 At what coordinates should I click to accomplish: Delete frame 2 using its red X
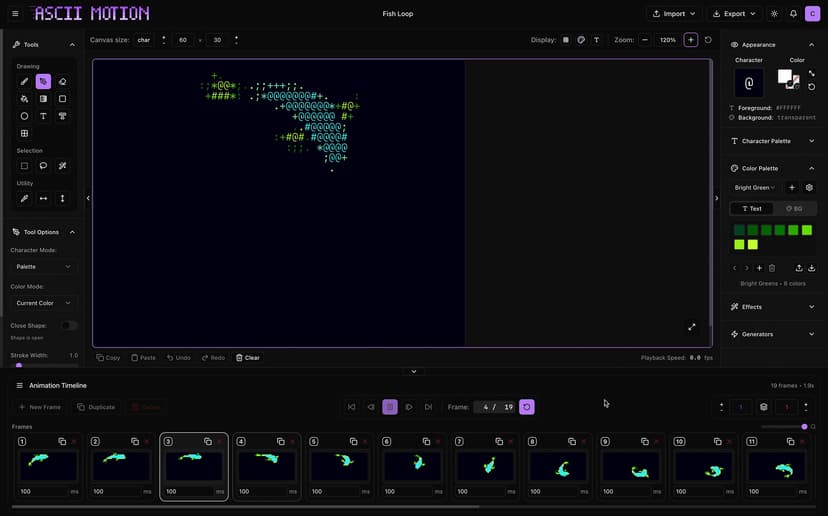[147, 442]
